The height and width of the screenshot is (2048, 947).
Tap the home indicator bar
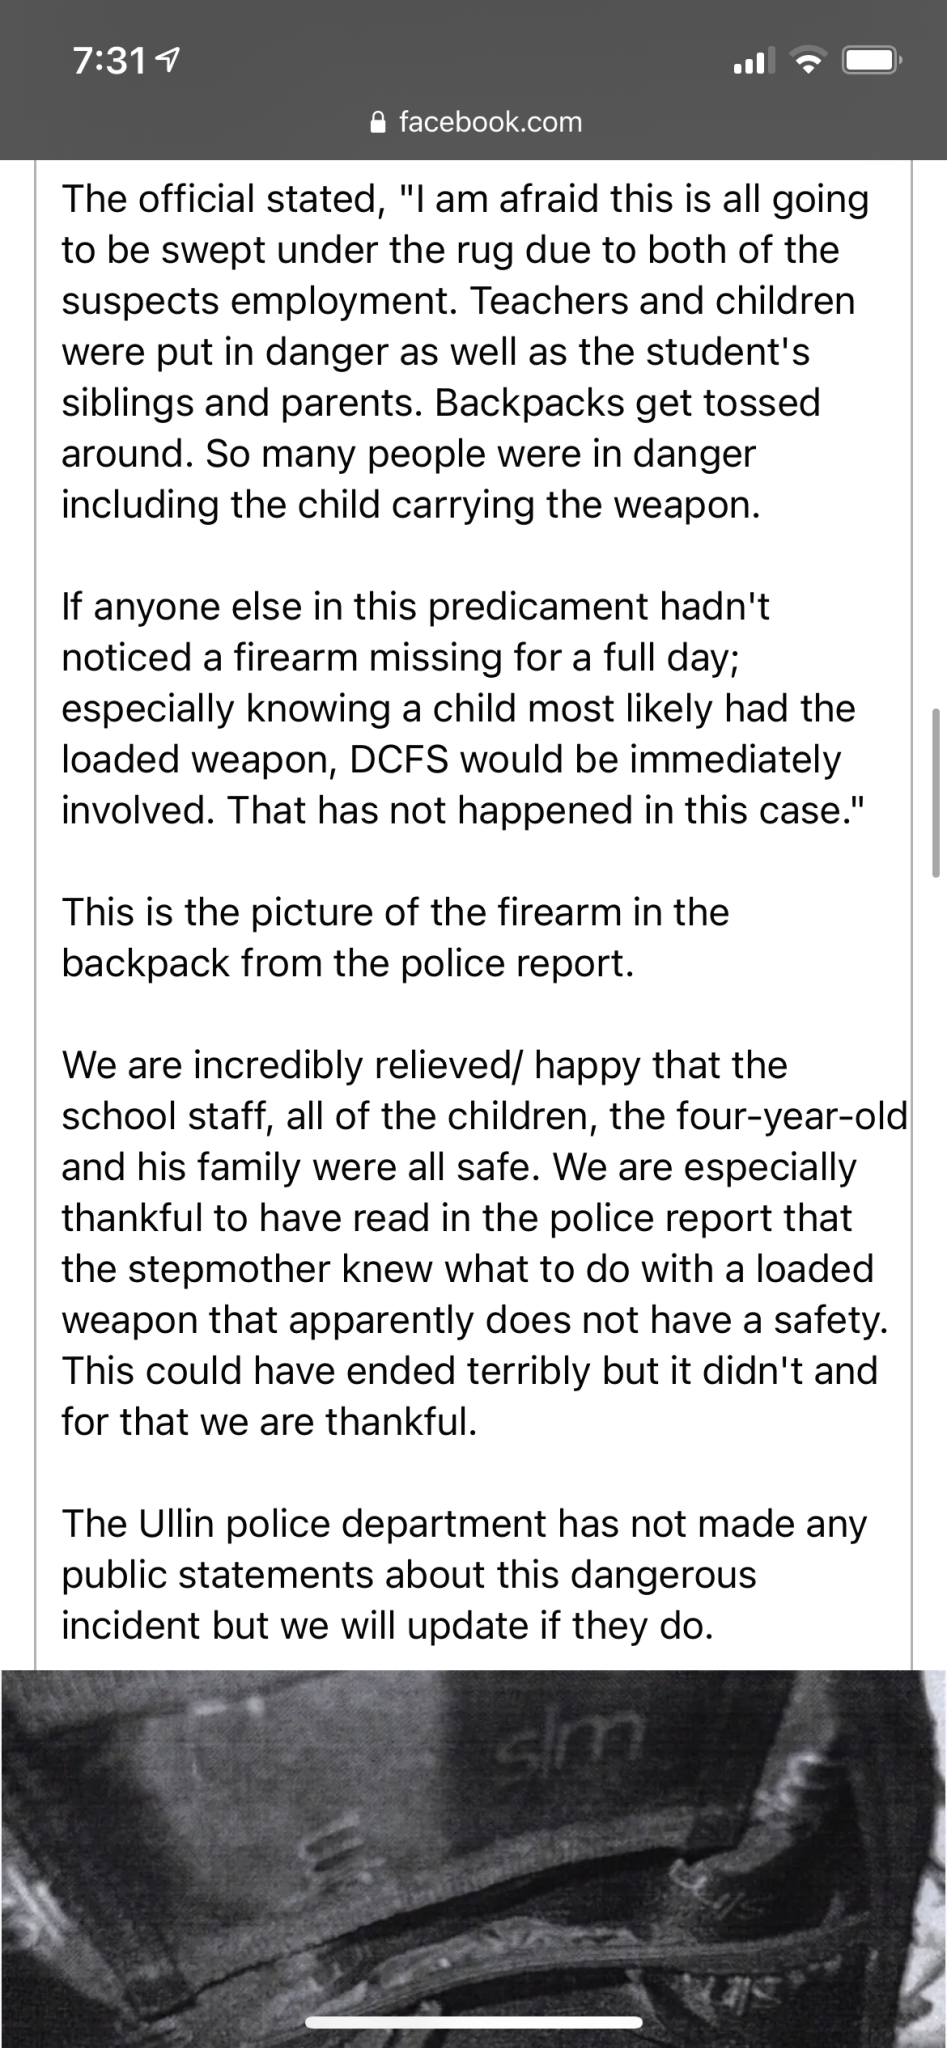[473, 2022]
